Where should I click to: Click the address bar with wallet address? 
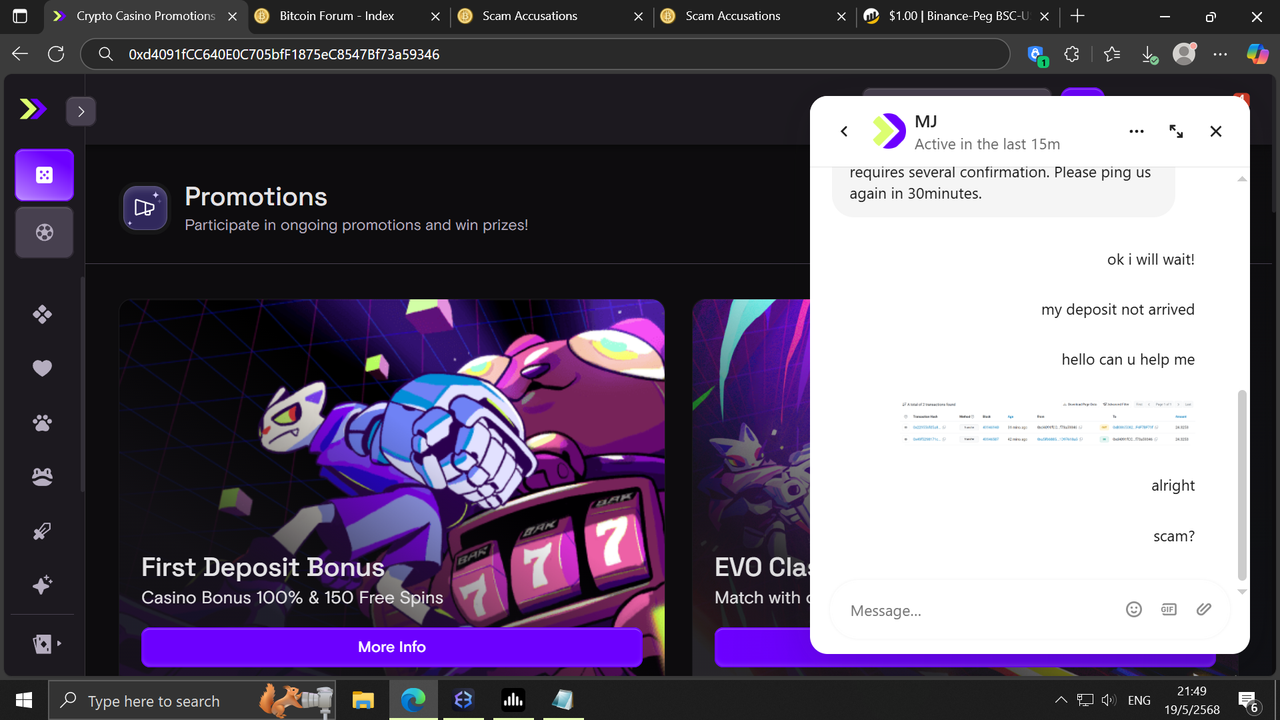coord(545,54)
